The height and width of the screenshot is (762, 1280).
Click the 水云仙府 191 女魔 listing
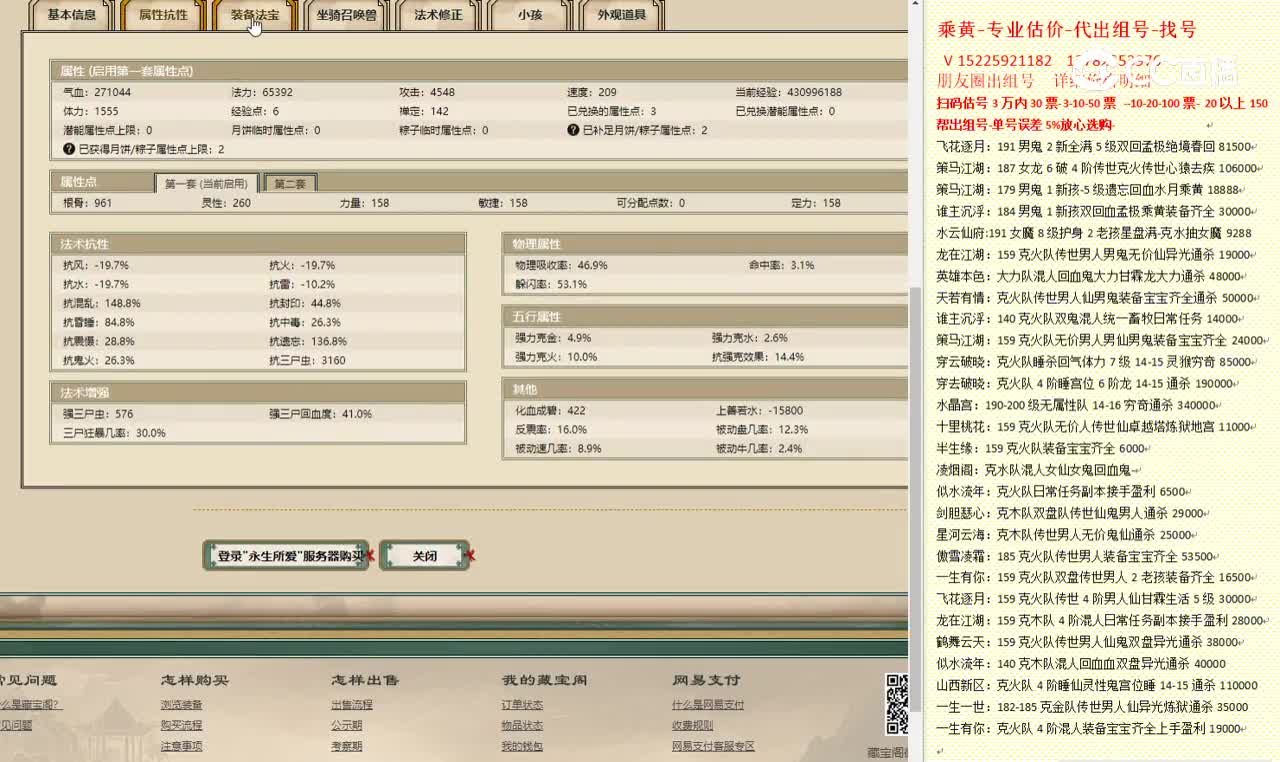click(1093, 233)
